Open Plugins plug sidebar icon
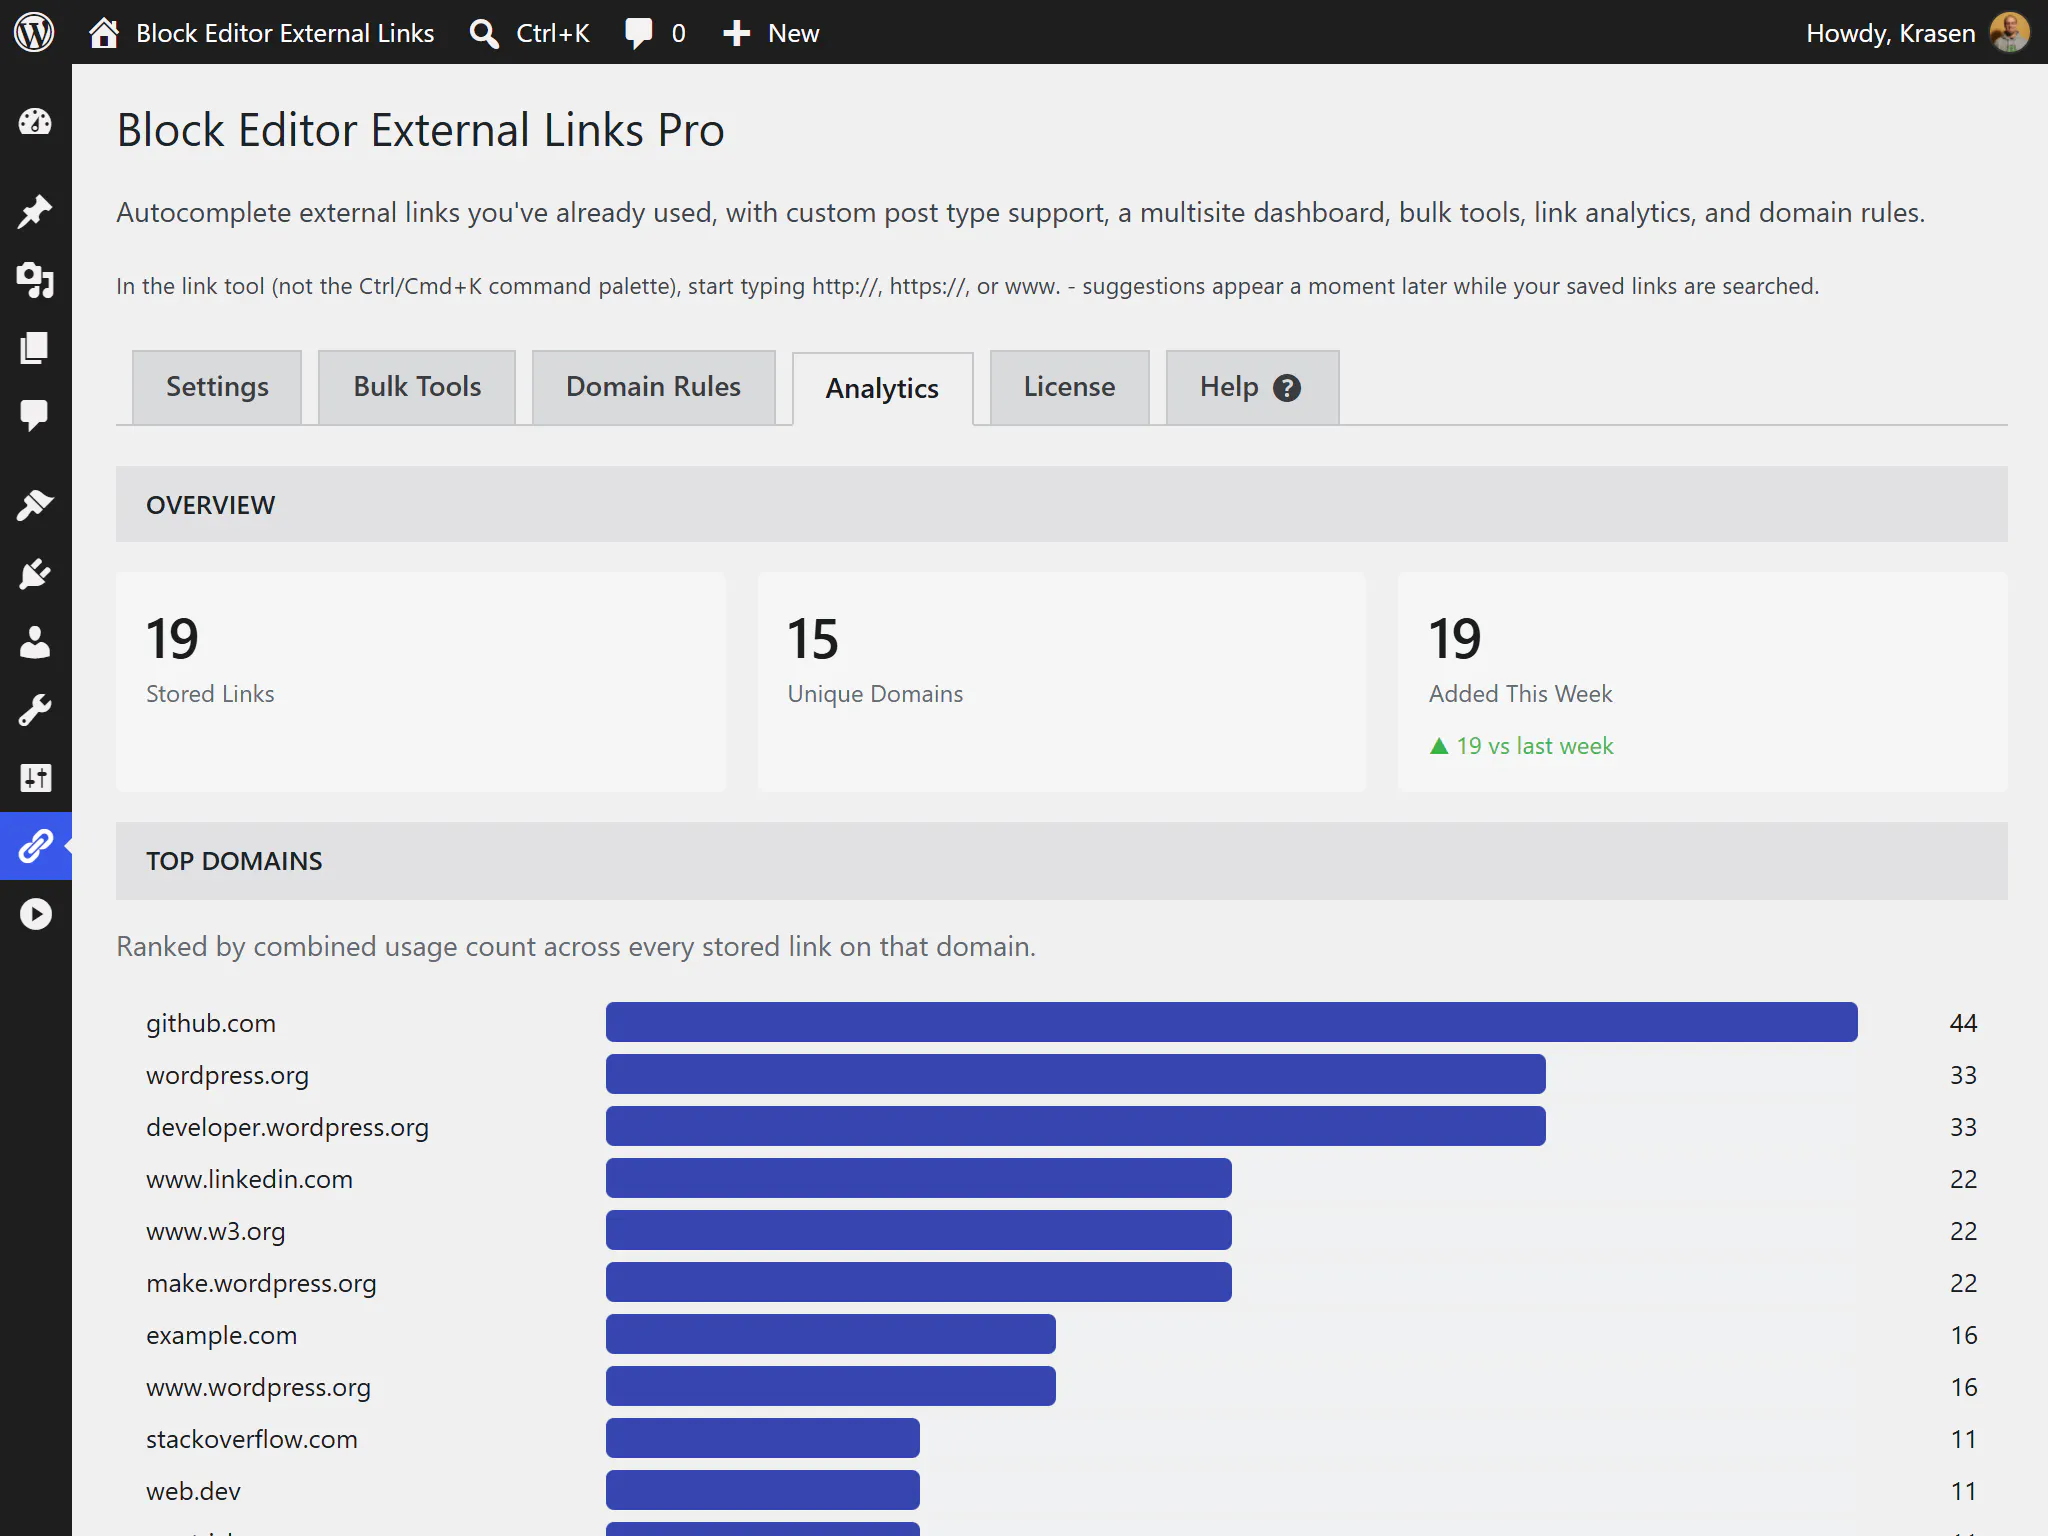This screenshot has width=2048, height=1536. pos(35,574)
